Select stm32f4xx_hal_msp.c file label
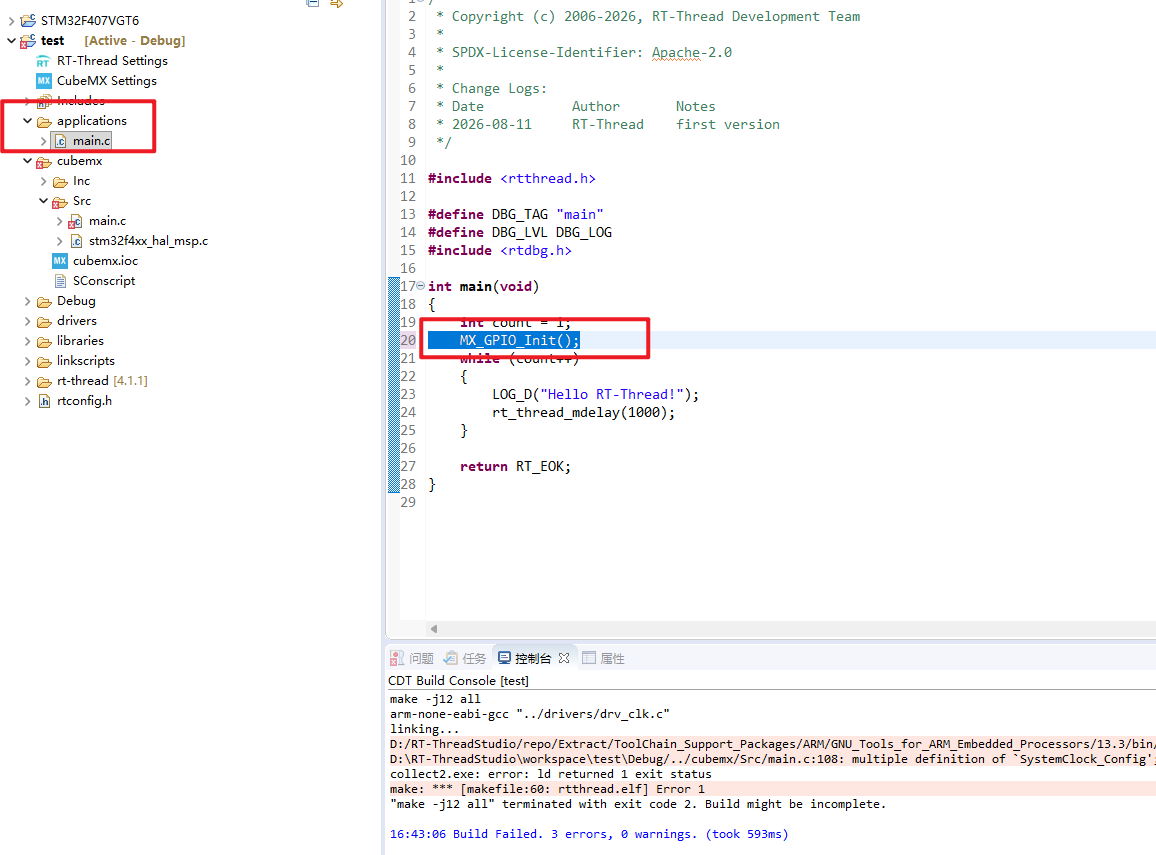Screen dimensions: 1156x855 tap(149, 240)
